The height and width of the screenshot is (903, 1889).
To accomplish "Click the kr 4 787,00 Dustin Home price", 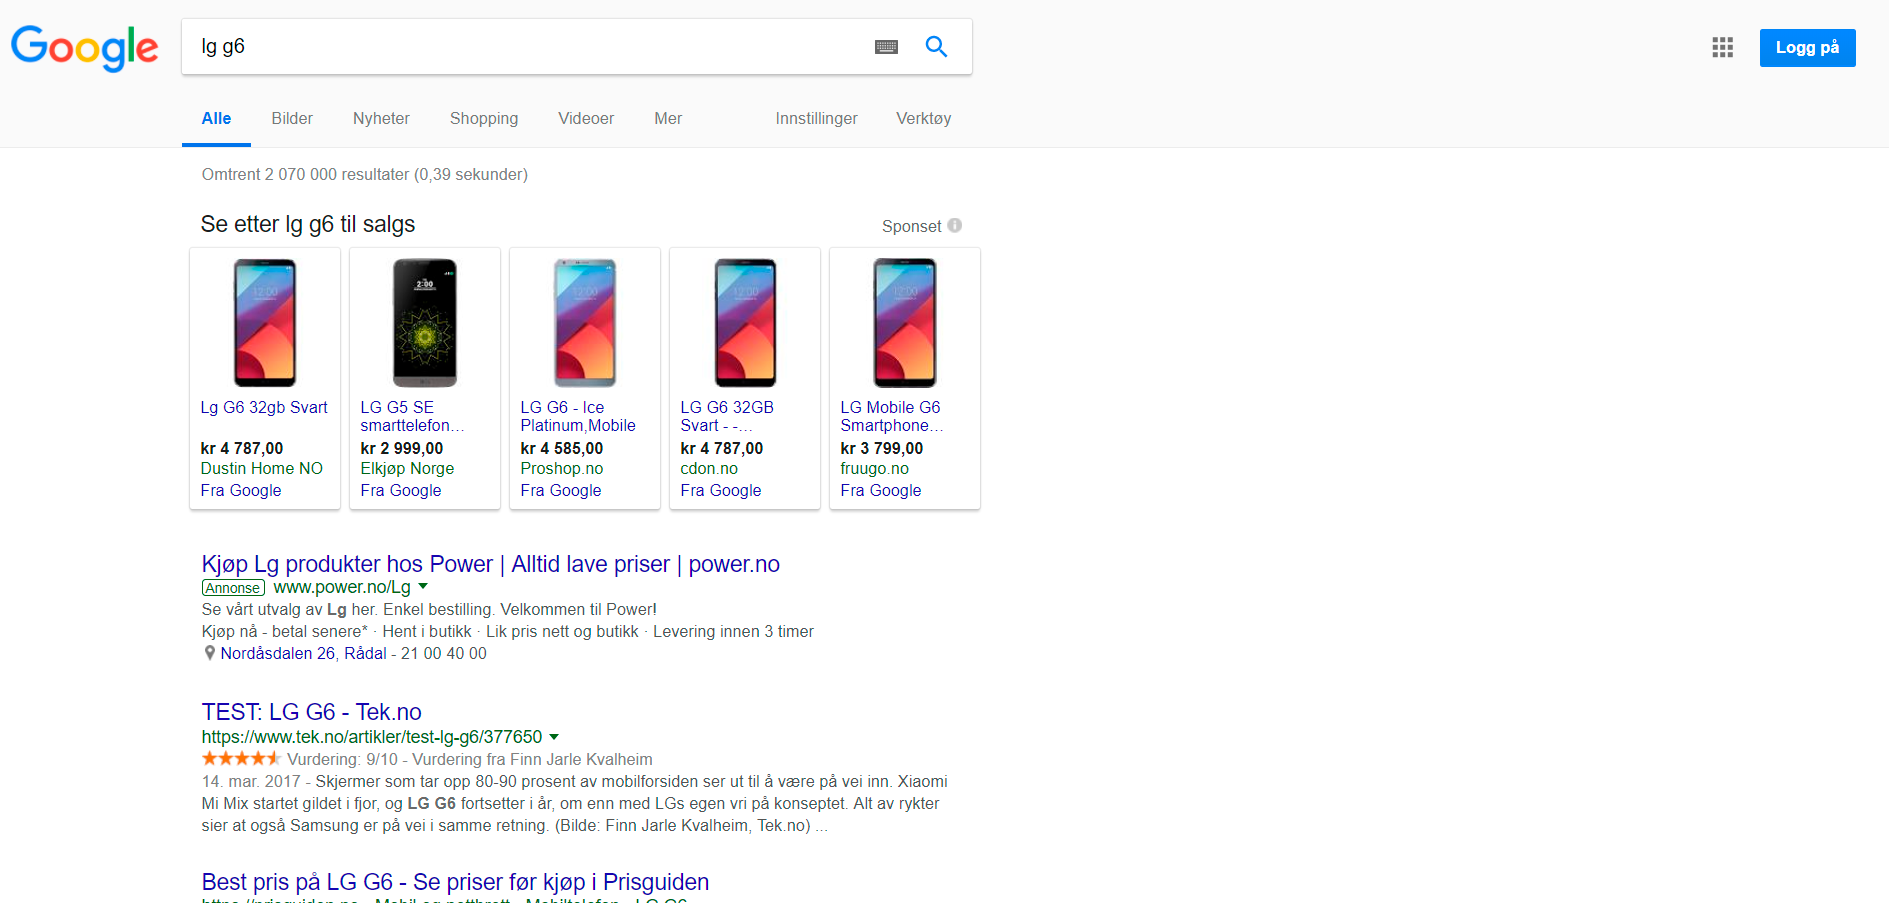I will [x=242, y=448].
